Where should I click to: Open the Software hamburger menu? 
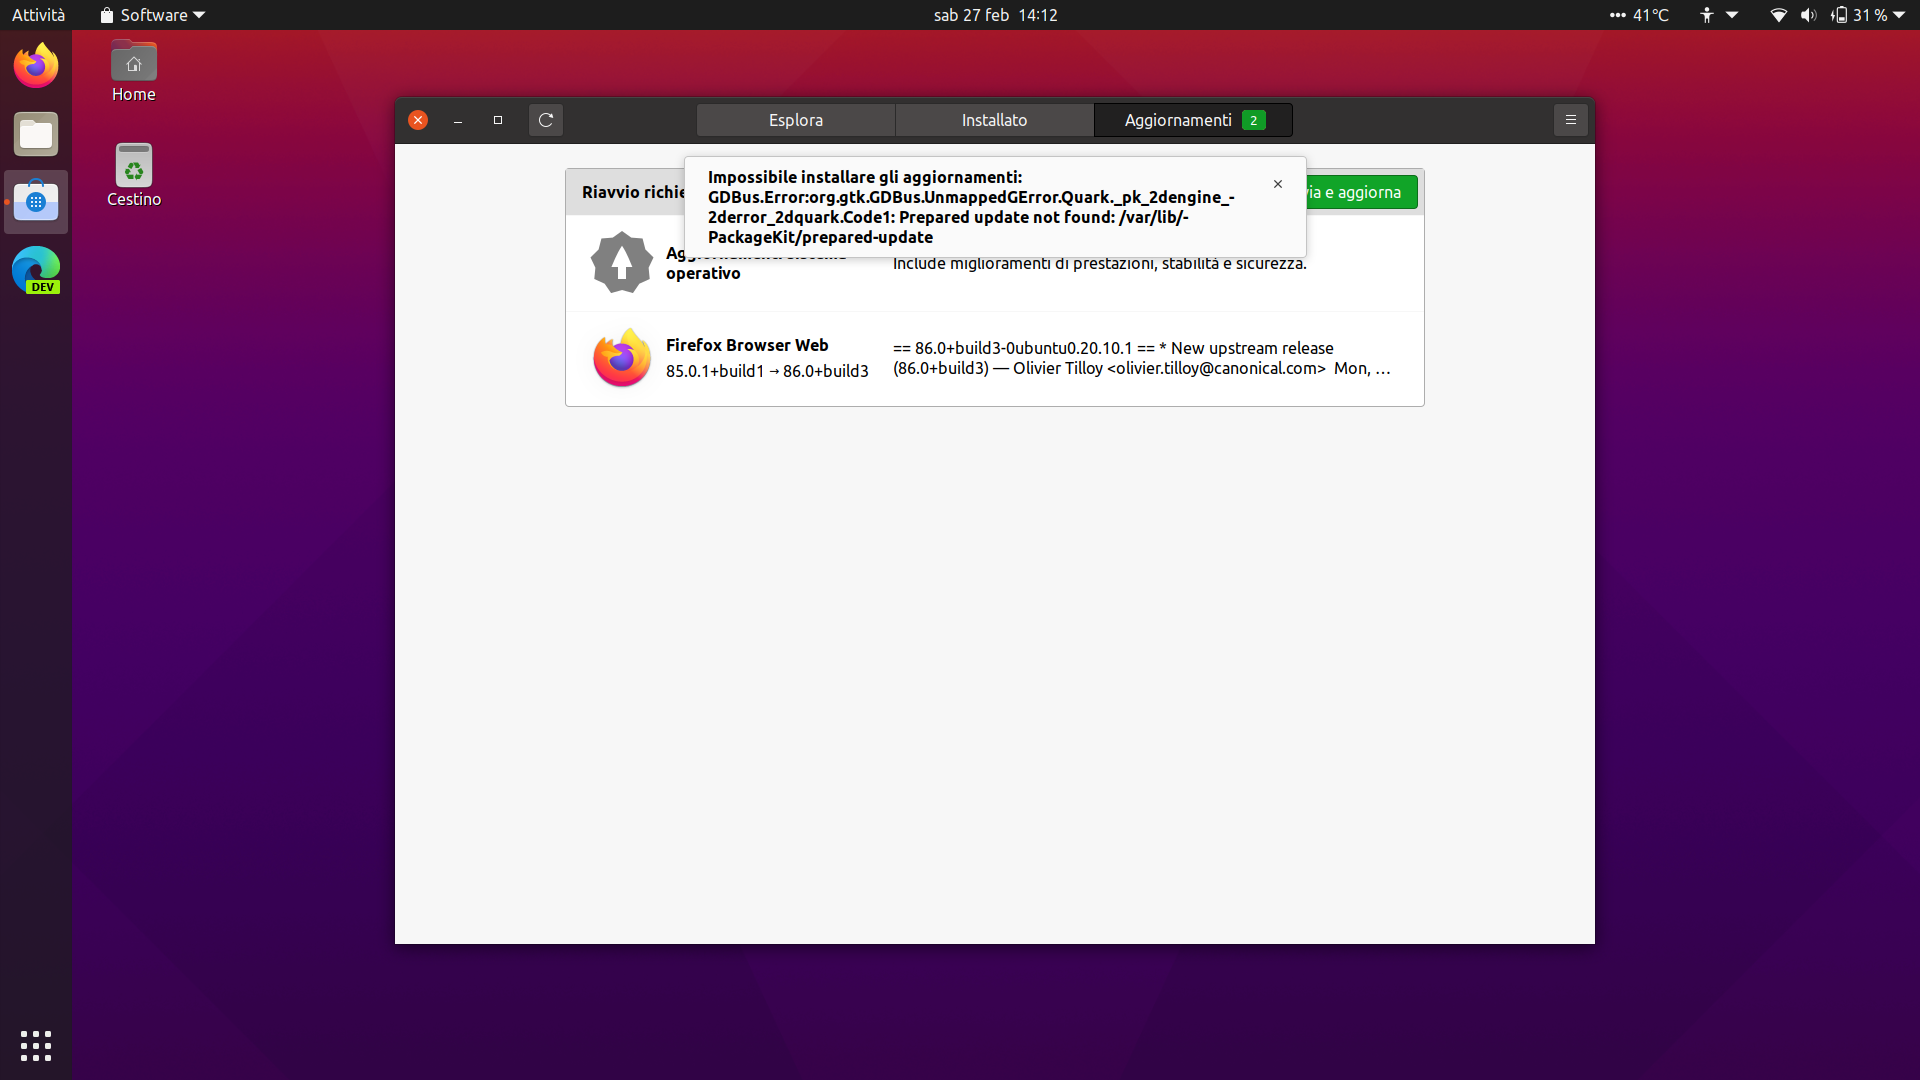coord(1571,120)
